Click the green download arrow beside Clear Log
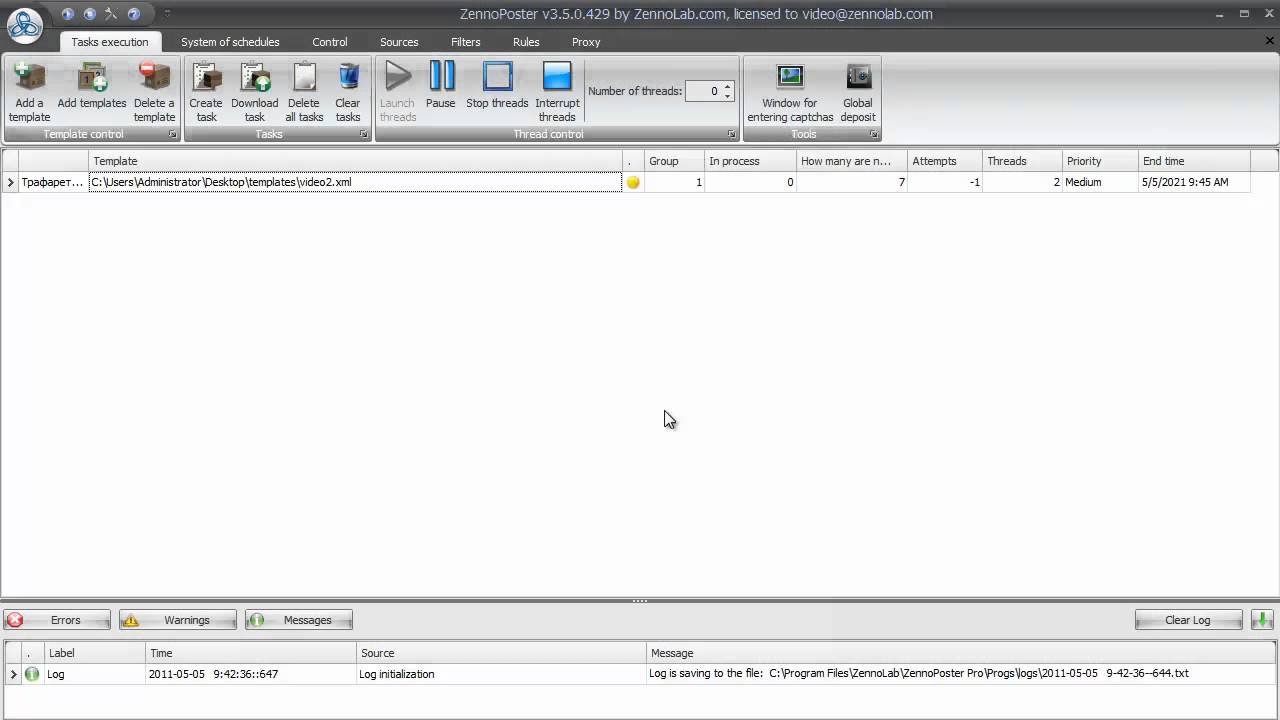 point(1262,620)
